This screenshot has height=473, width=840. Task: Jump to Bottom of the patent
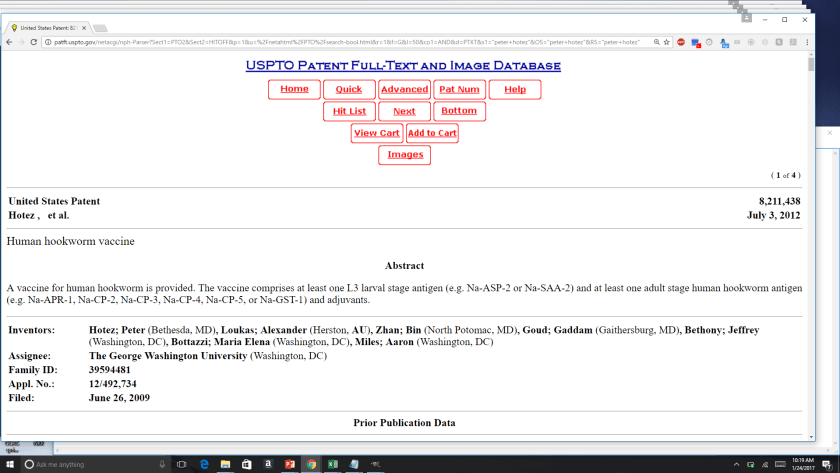(459, 110)
